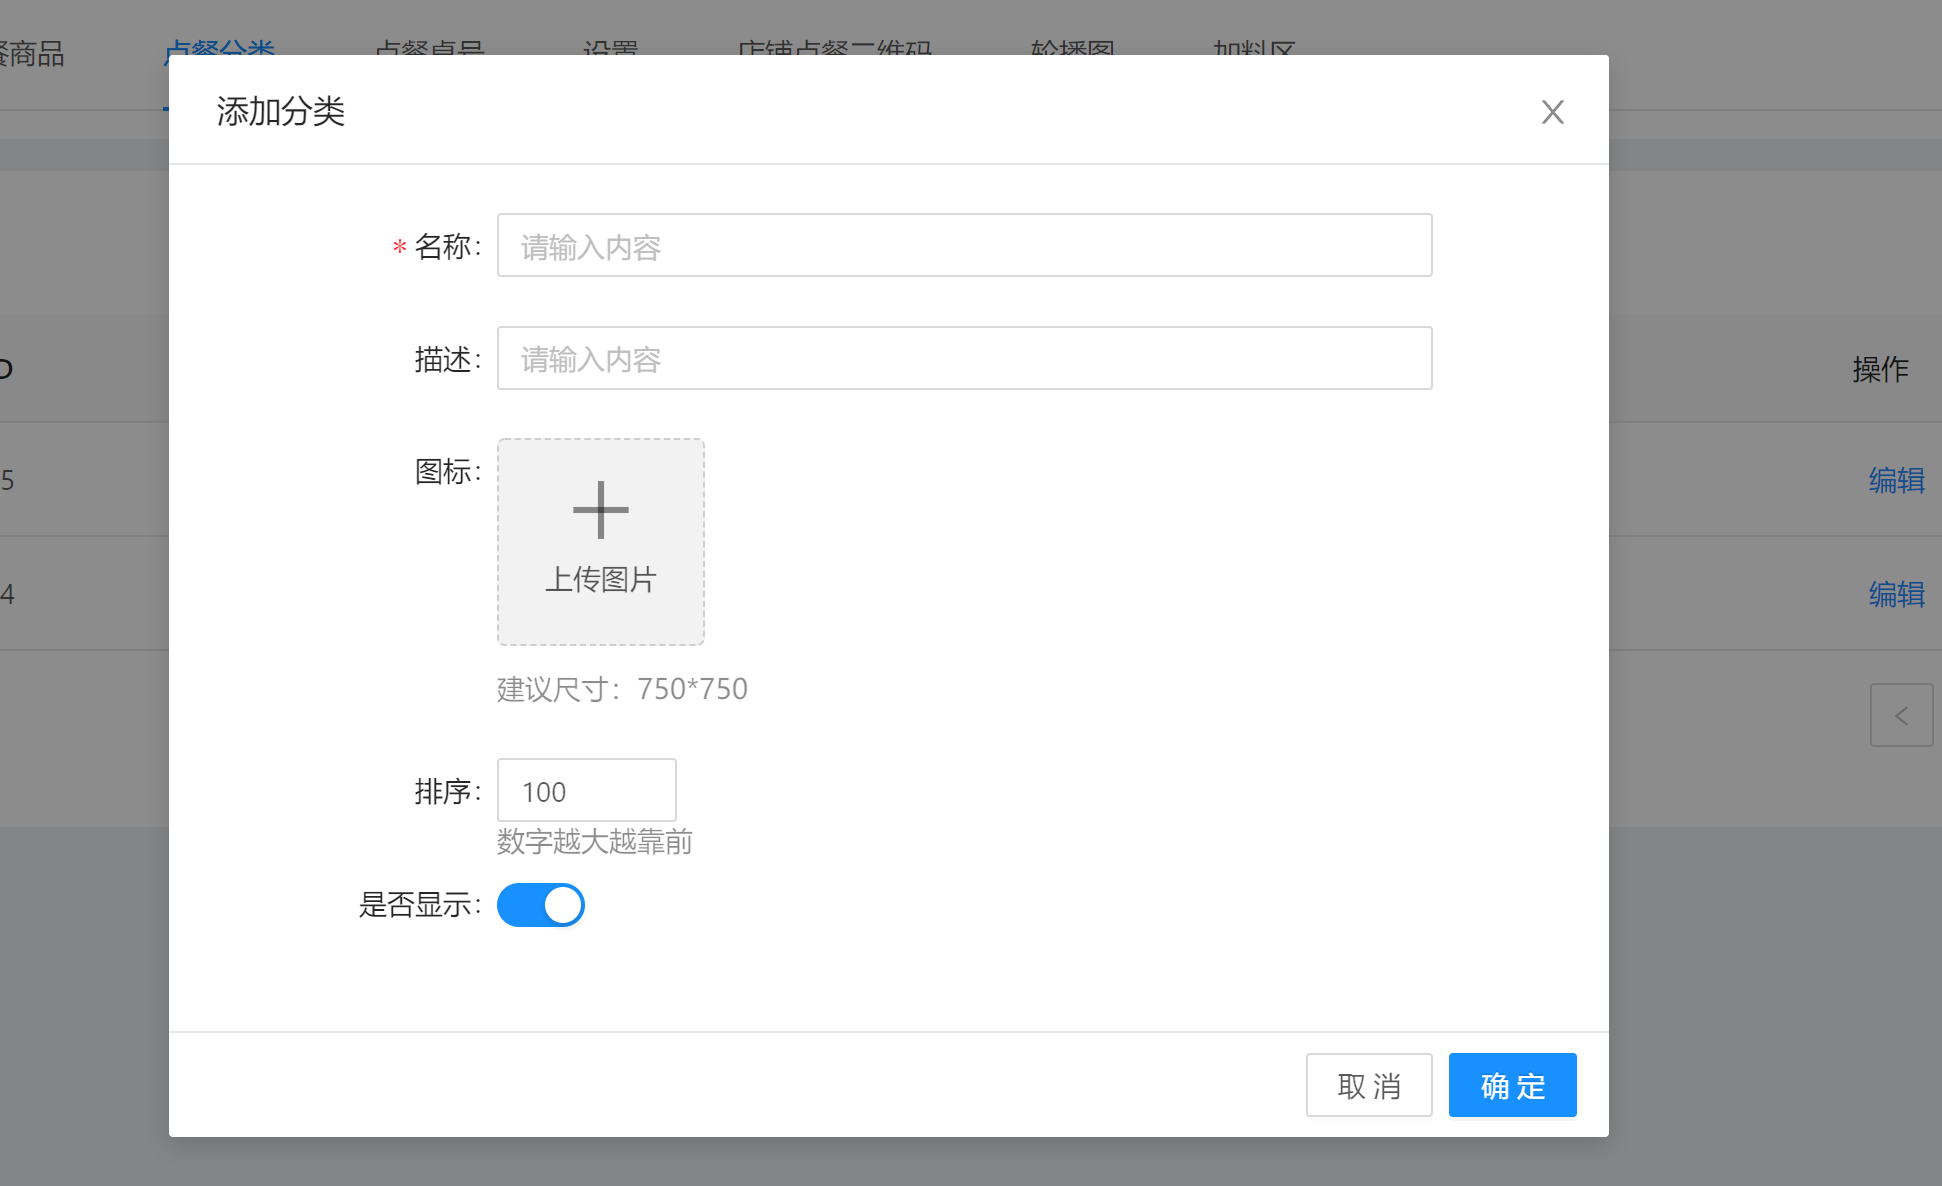Go to the 设置 tab
This screenshot has height=1186, width=1942.
tap(610, 47)
